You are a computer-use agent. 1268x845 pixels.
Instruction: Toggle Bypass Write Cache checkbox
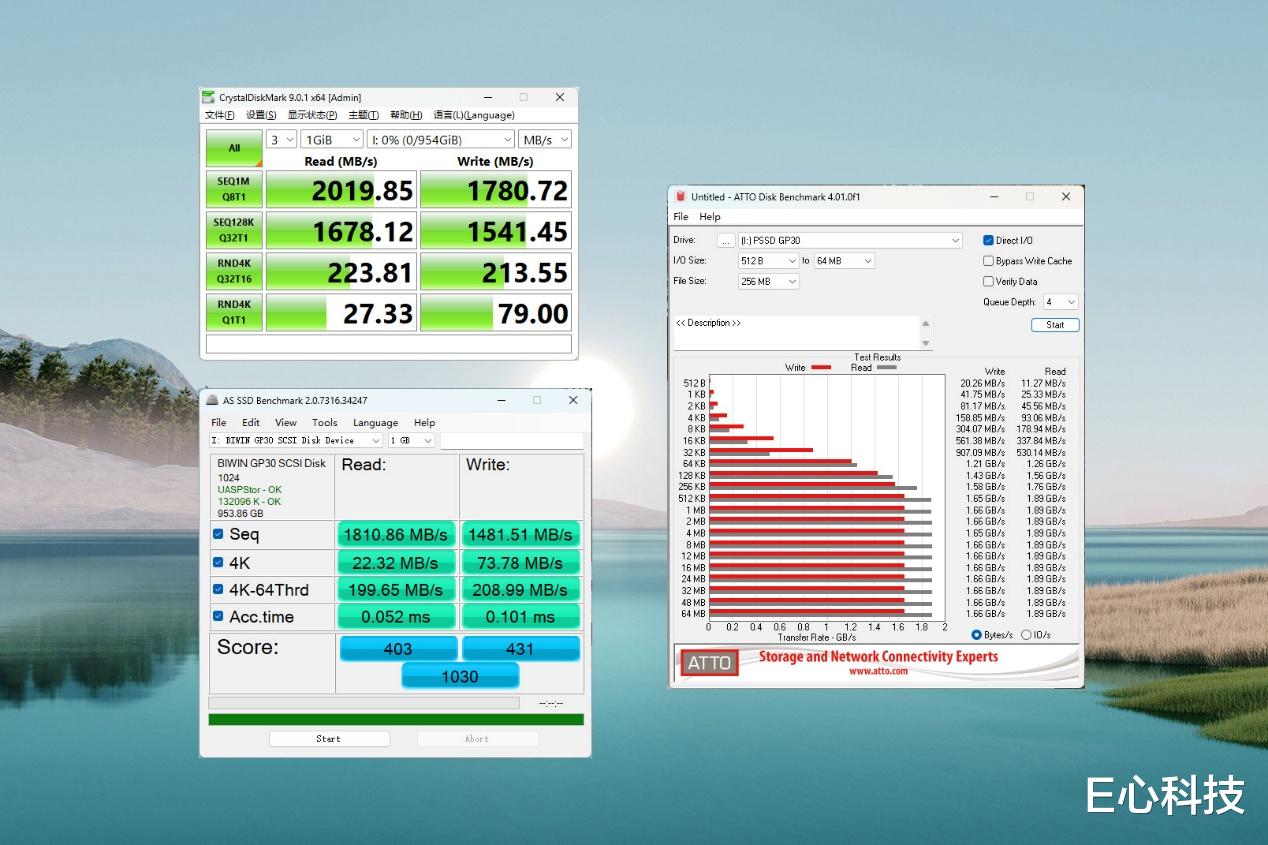tap(989, 261)
